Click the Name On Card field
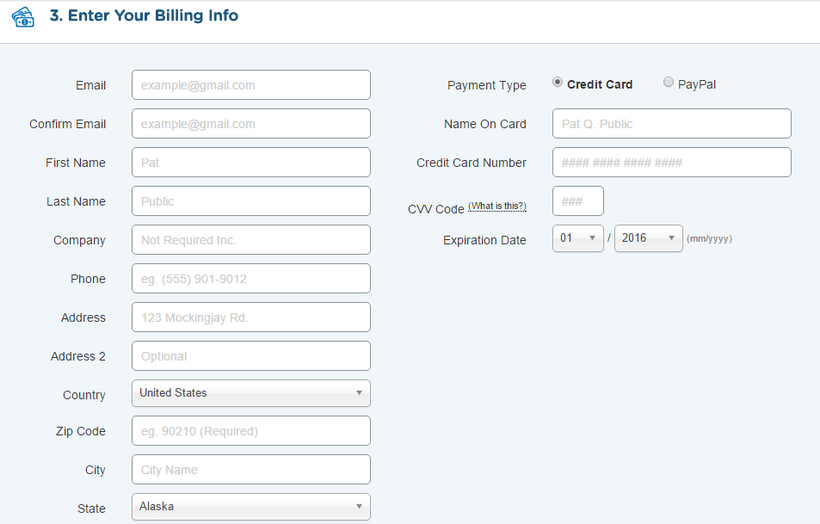Screen dimensions: 820x524 [x=671, y=123]
